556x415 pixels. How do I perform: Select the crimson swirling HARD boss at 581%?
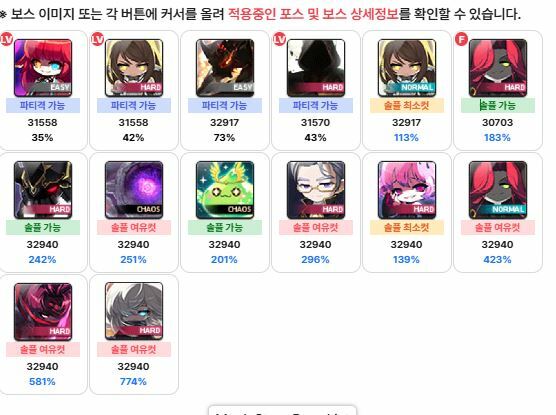click(43, 312)
